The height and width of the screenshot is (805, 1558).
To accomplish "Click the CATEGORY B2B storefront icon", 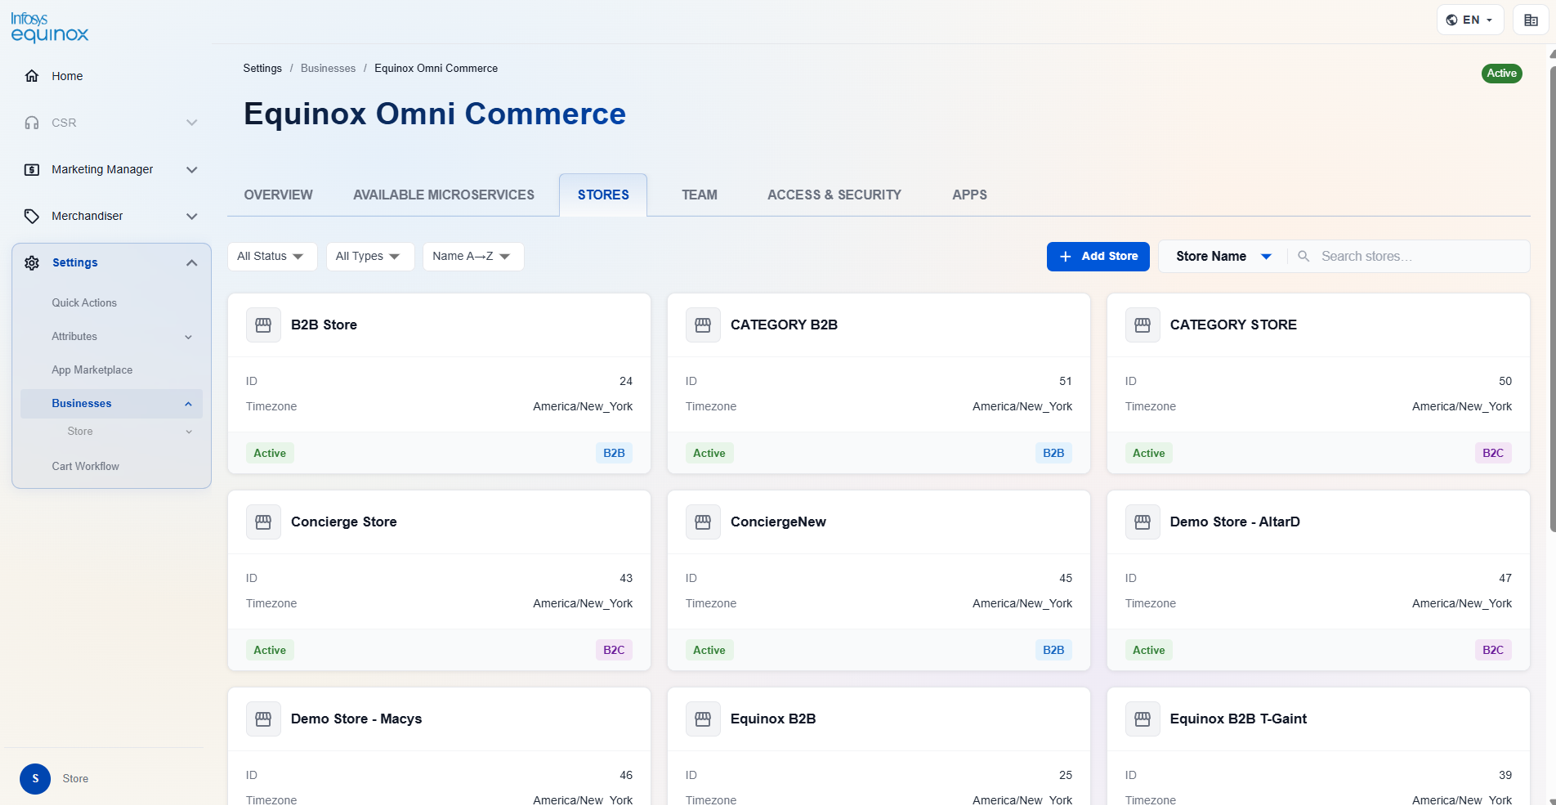I will (703, 325).
